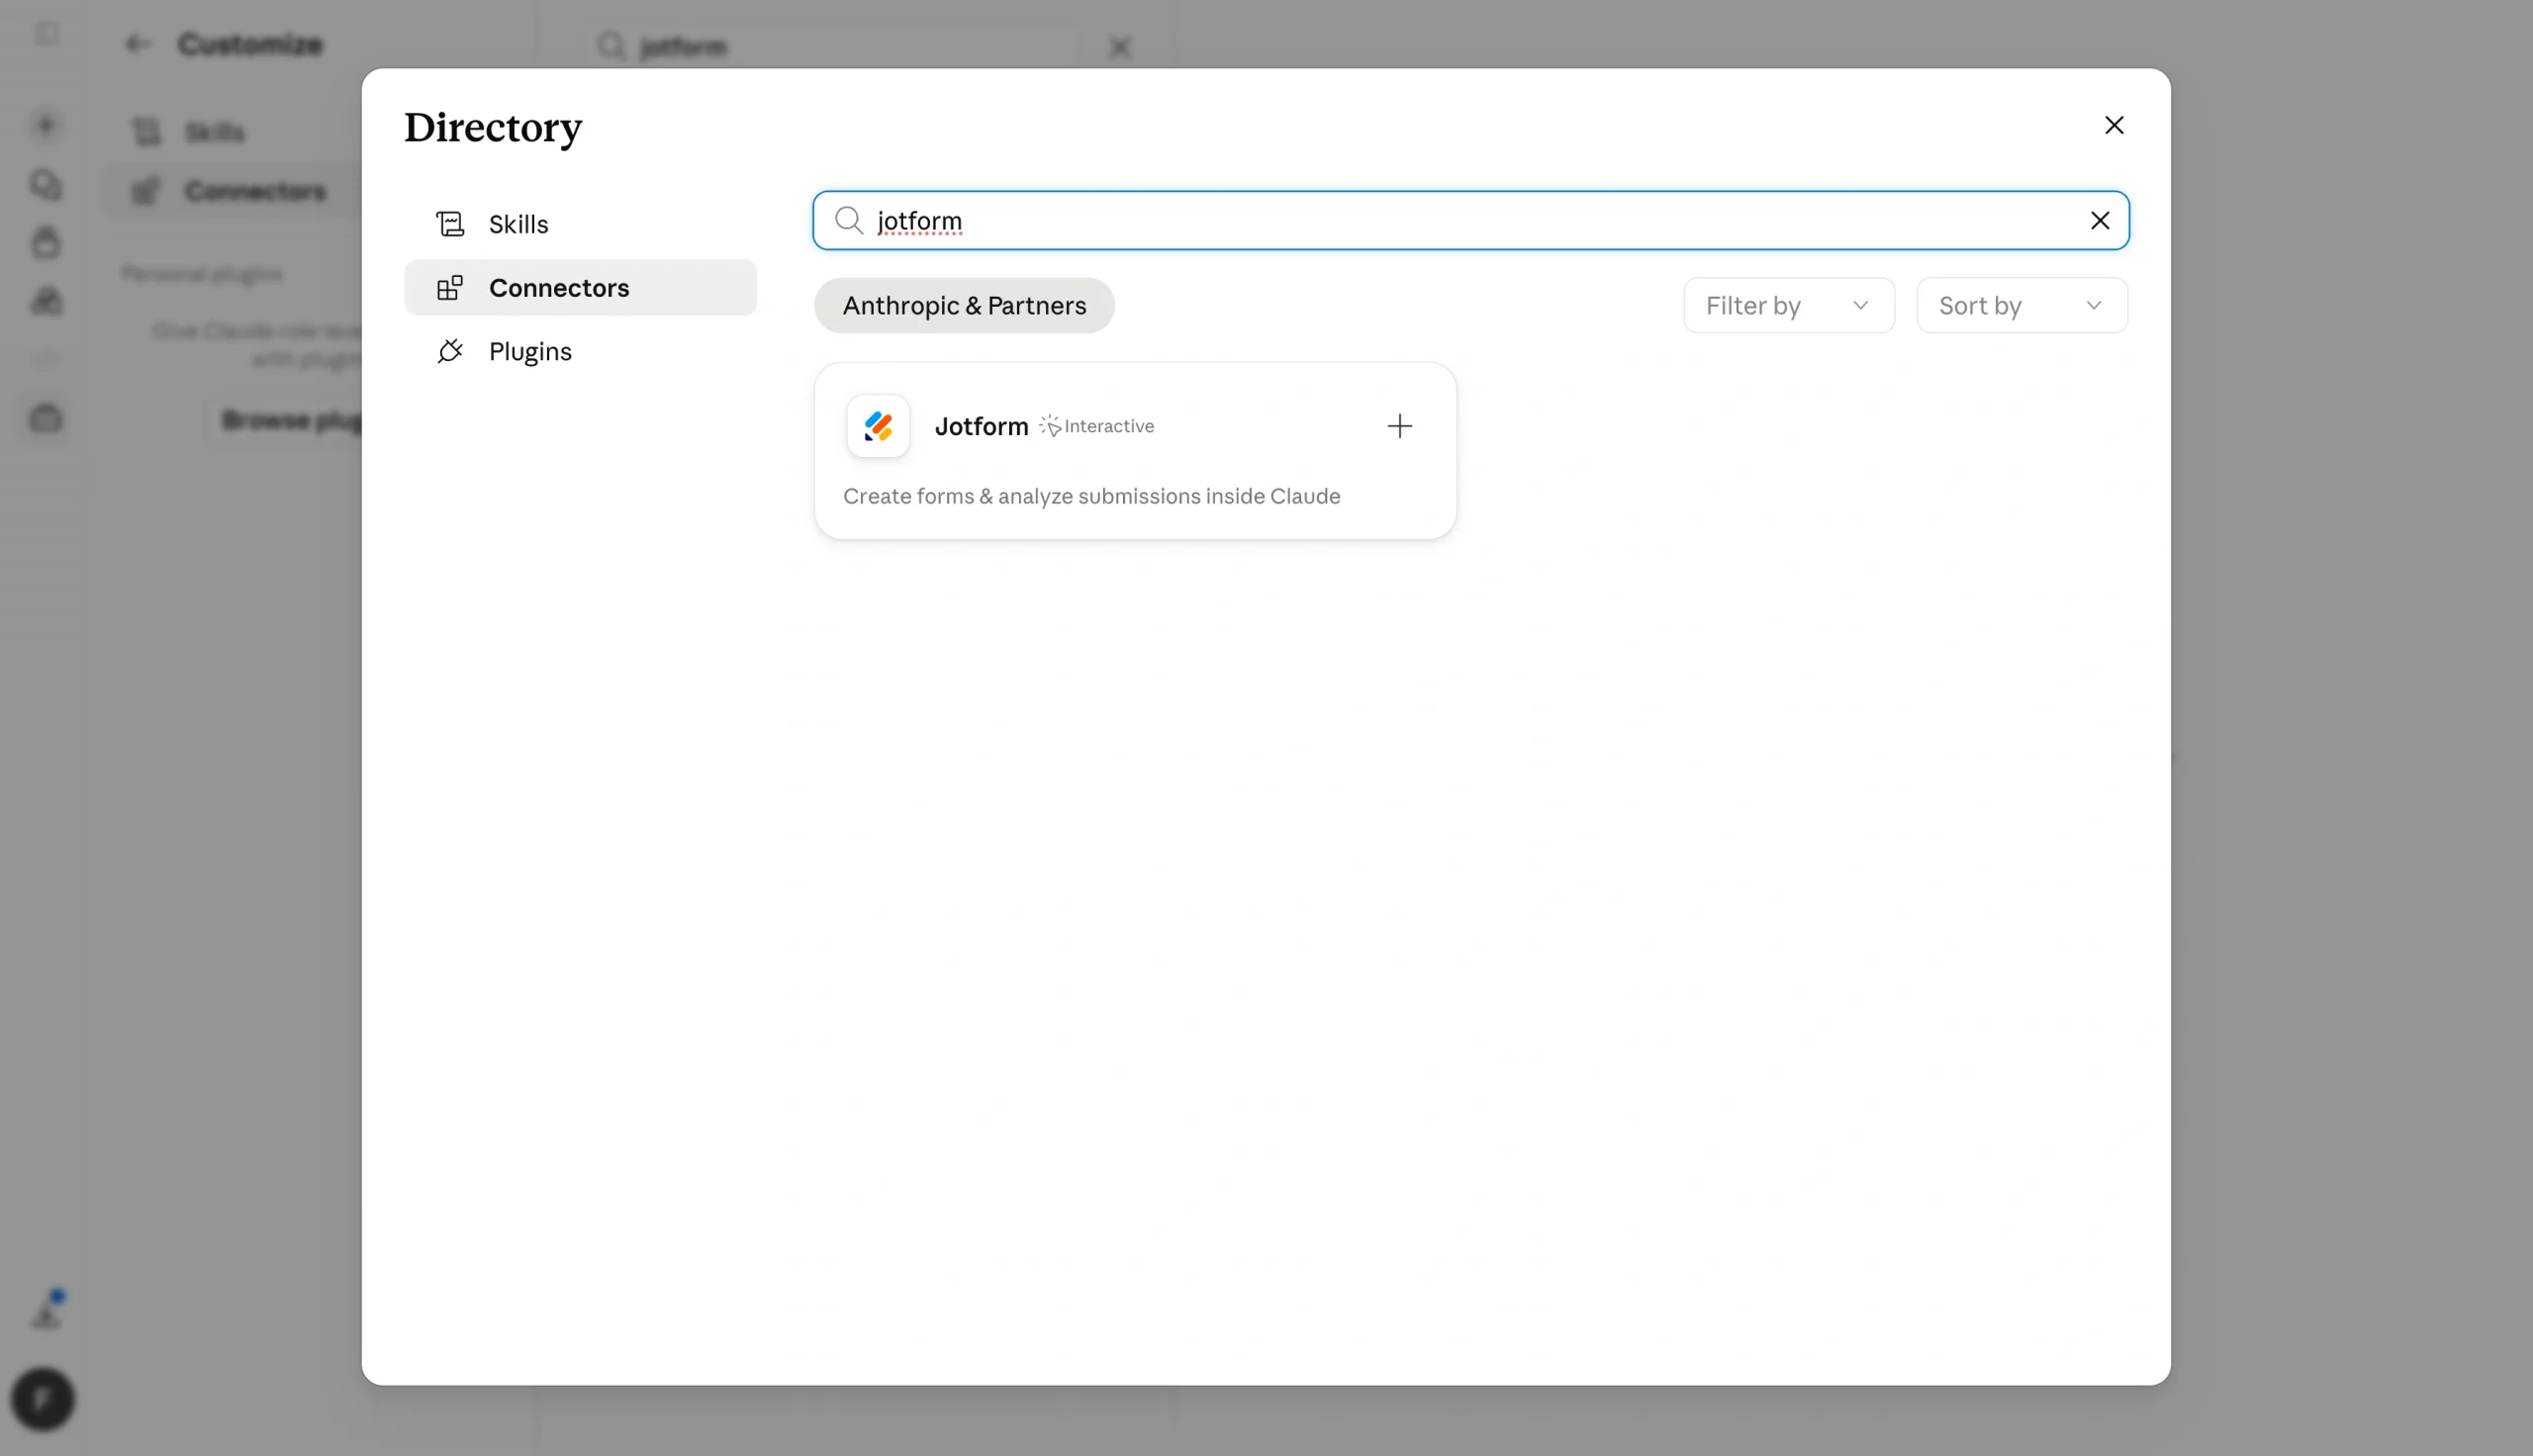
Task: Click user avatar at bottom left
Action: 43,1398
